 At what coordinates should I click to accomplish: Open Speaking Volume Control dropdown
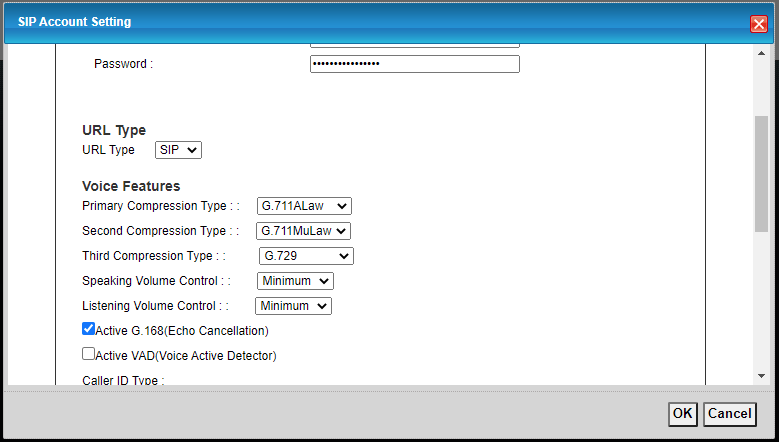(295, 282)
